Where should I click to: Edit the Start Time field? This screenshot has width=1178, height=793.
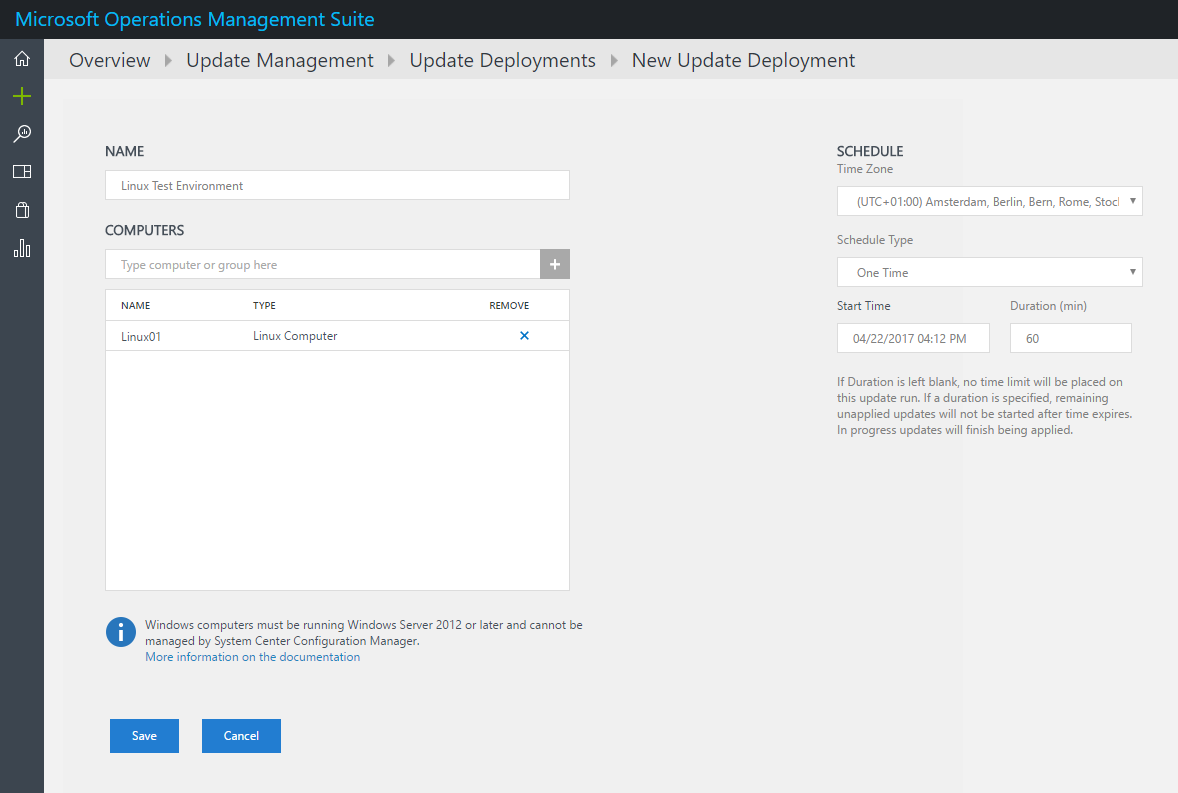click(913, 338)
